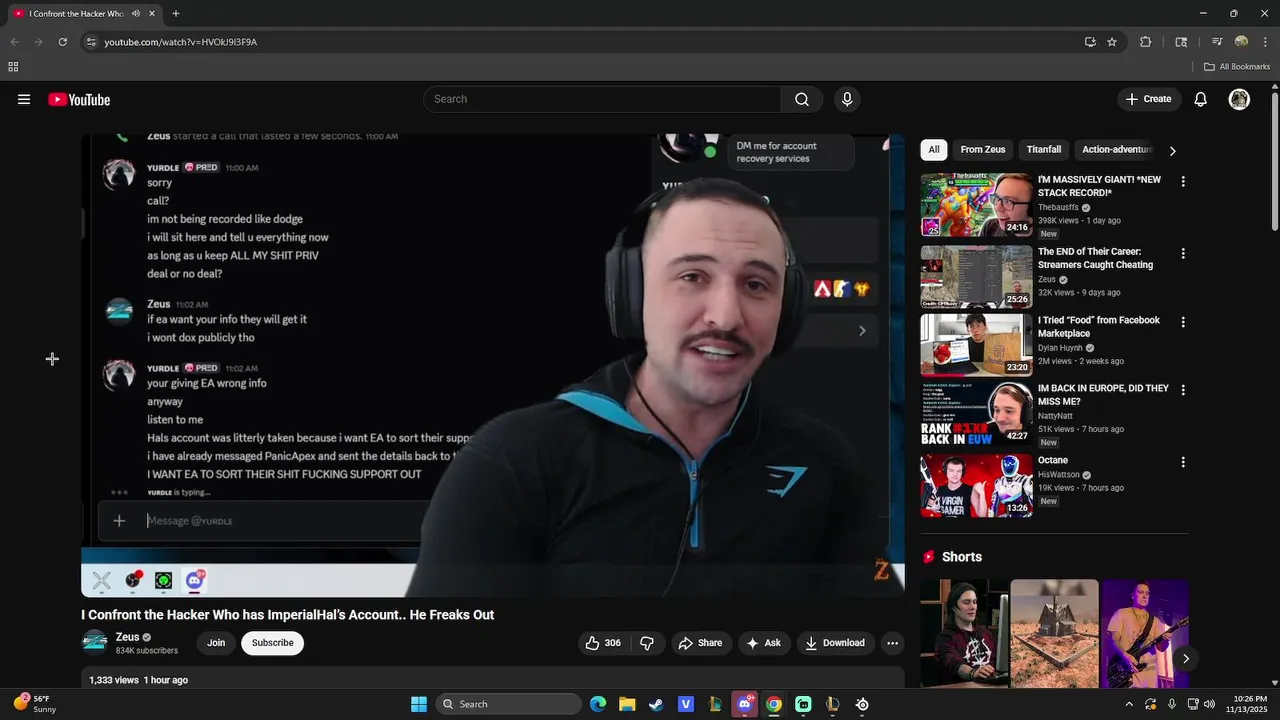Subscribe to the Zeus channel
Viewport: 1280px width, 720px height.
[272, 643]
